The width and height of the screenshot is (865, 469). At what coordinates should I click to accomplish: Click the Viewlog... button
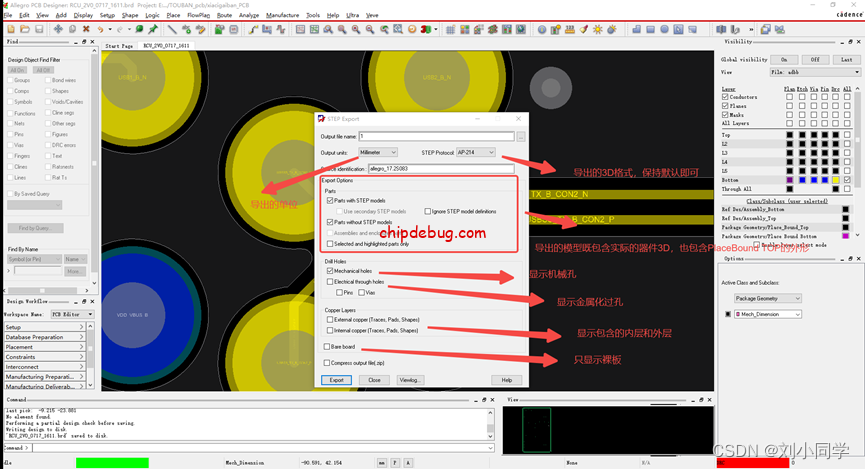click(x=410, y=380)
